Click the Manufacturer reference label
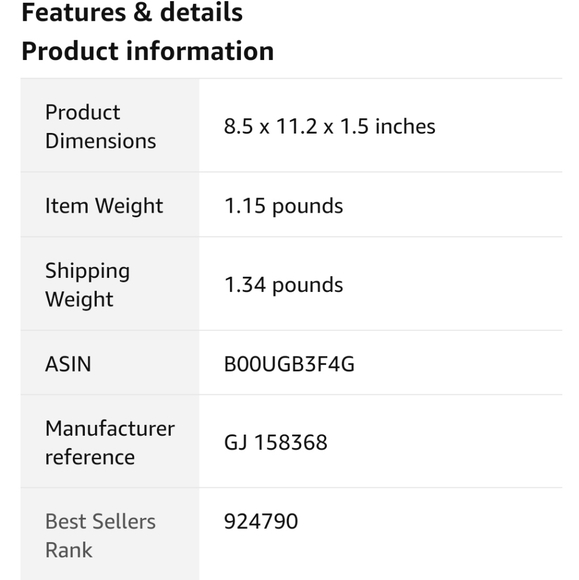579x580 pixels. 110,443
